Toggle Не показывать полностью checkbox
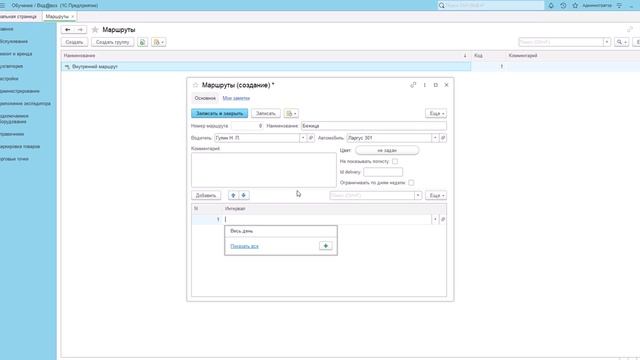 [395, 161]
